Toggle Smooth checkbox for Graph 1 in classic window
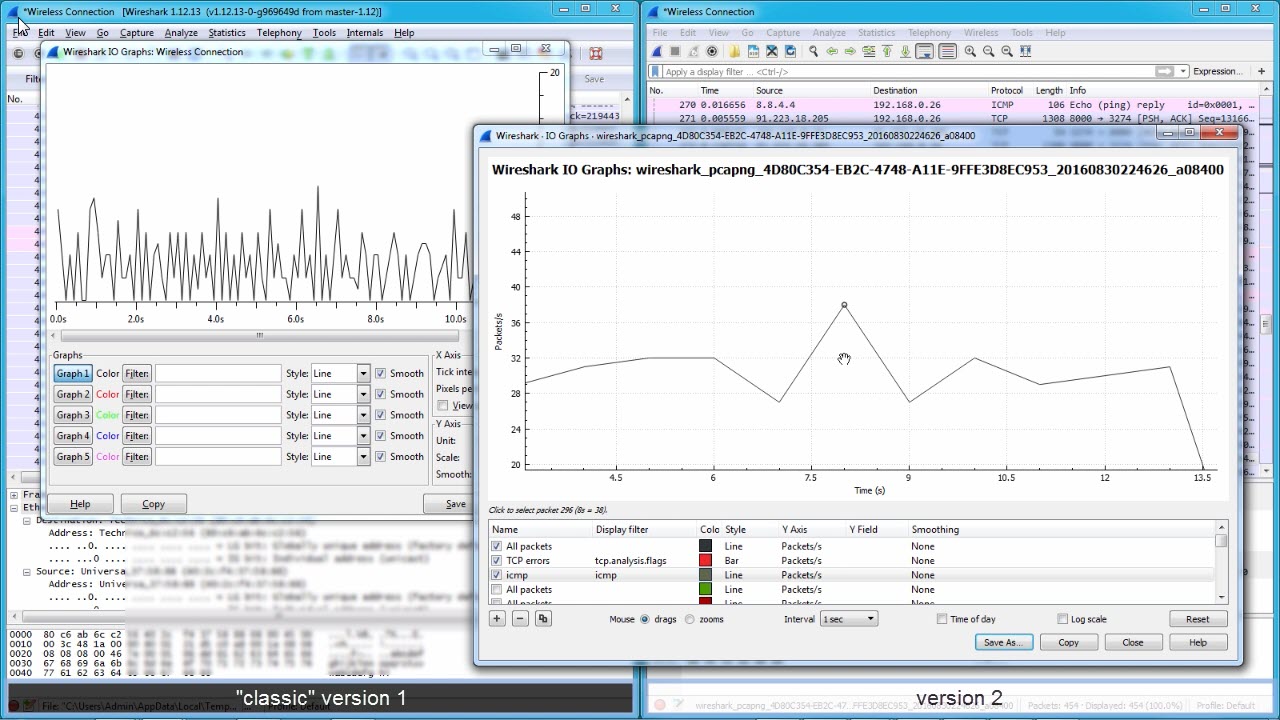 coord(380,373)
